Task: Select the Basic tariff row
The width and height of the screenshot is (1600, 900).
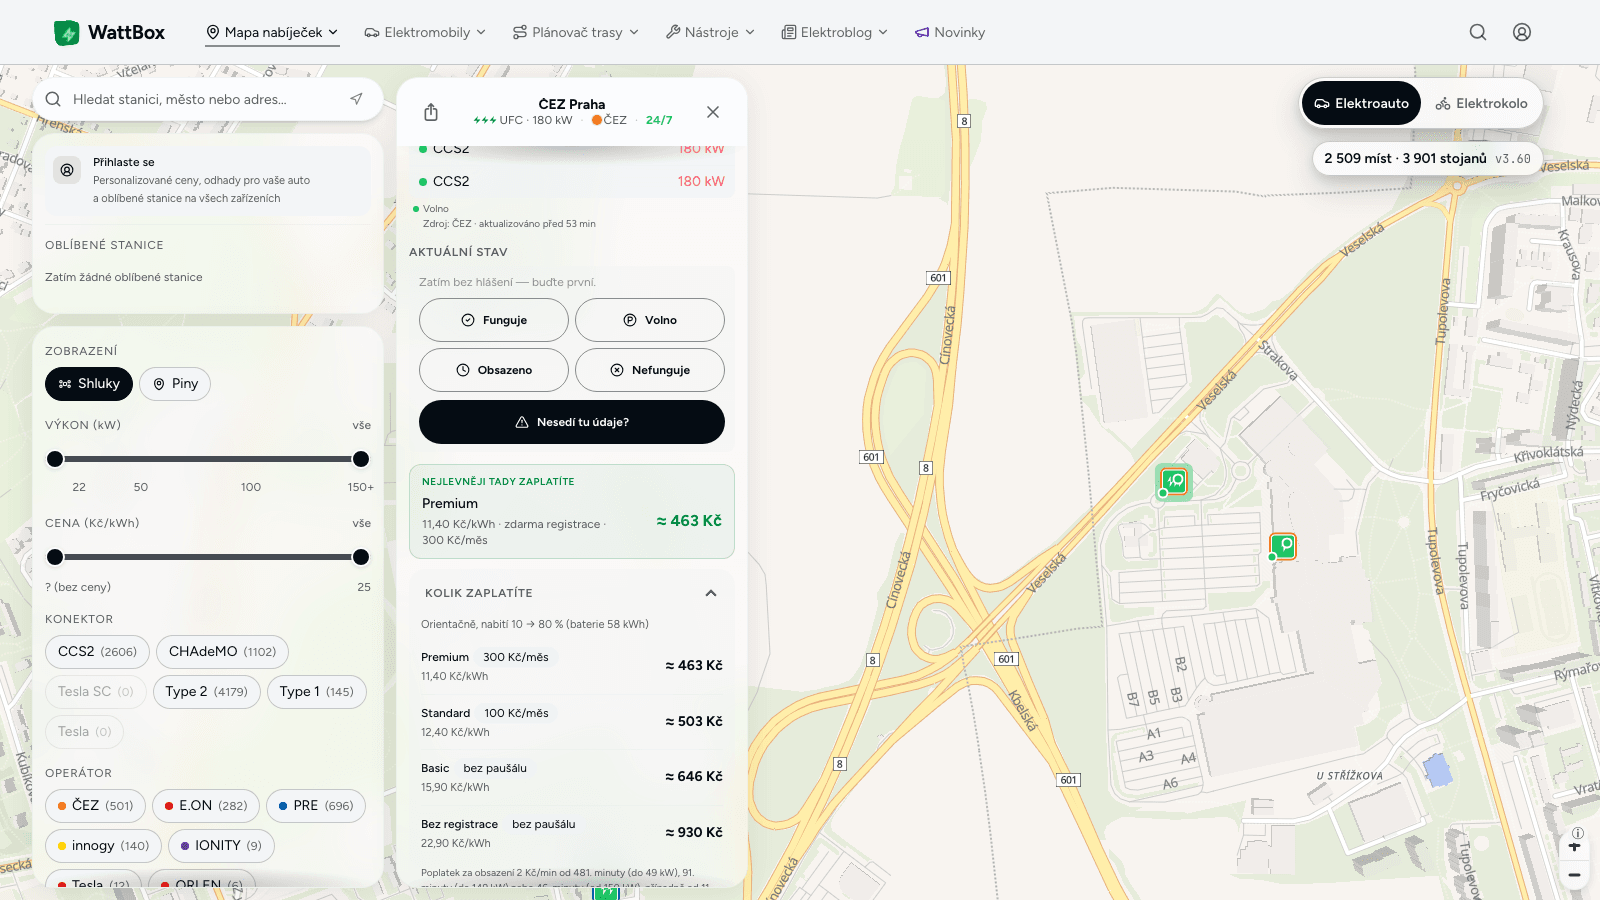Action: tap(572, 777)
